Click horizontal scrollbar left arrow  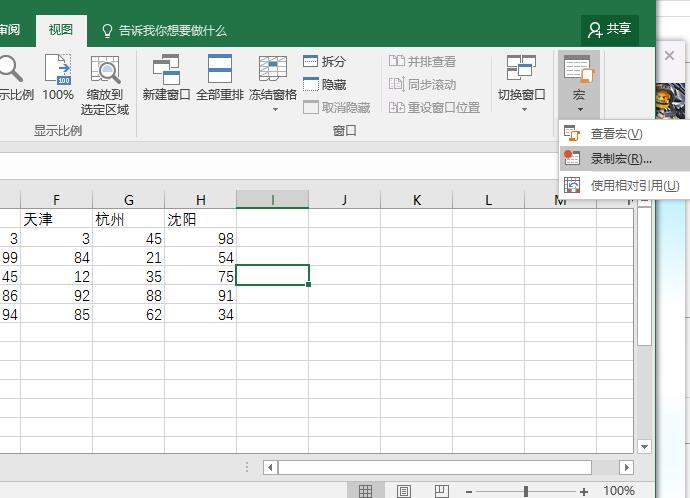click(x=270, y=467)
